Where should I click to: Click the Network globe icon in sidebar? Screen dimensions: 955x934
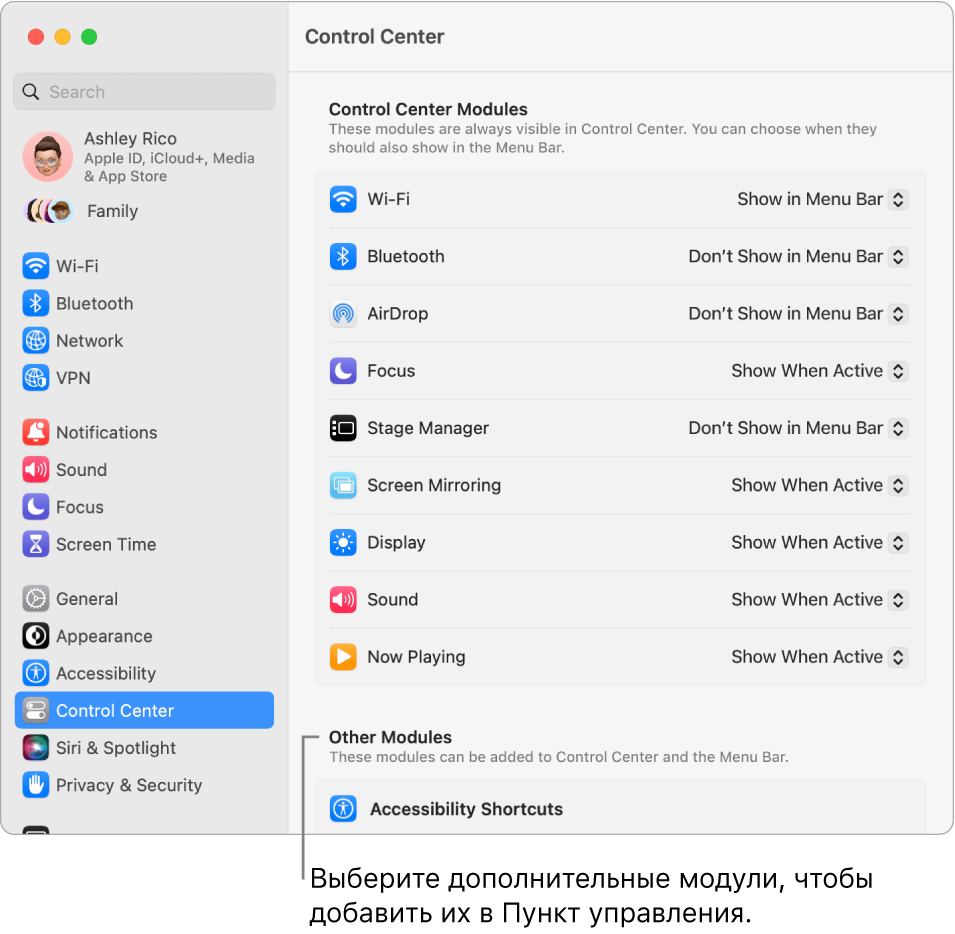(36, 340)
